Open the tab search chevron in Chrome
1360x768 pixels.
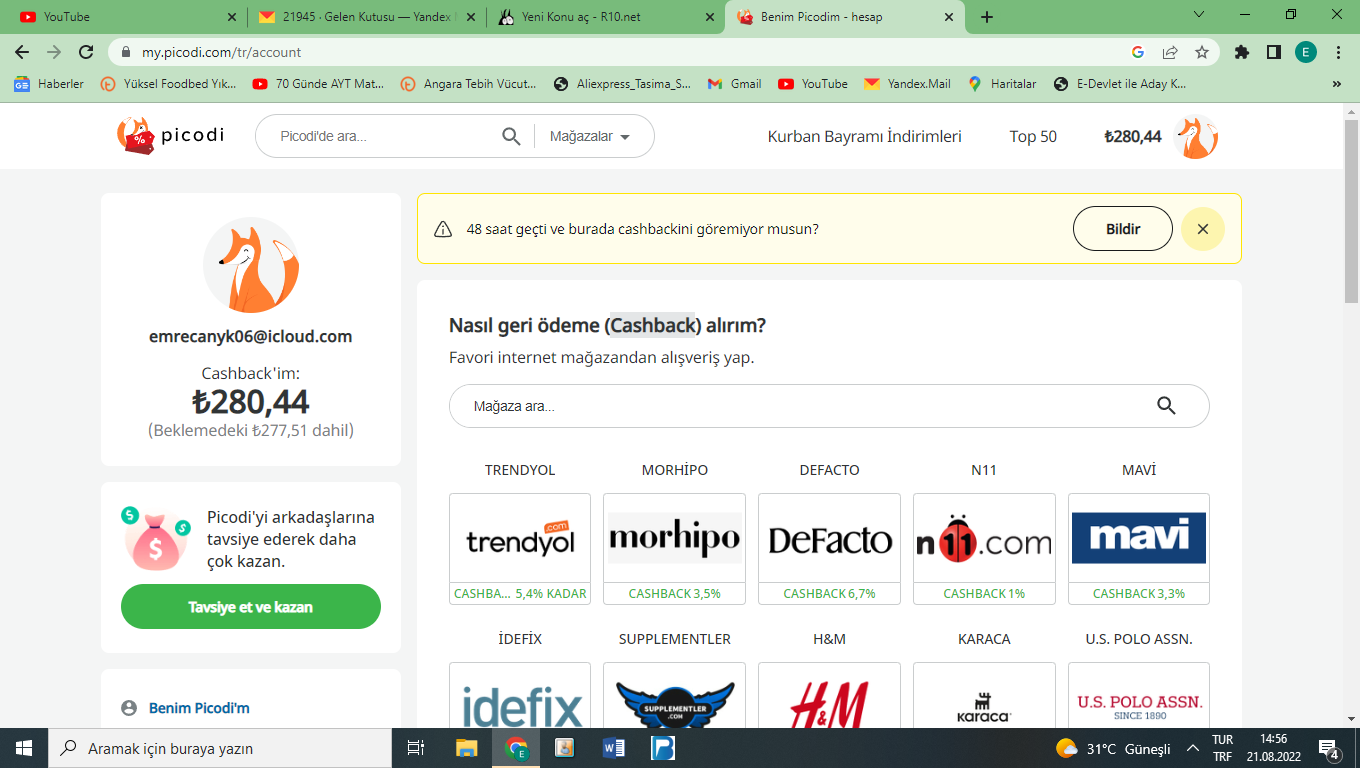pos(1200,15)
